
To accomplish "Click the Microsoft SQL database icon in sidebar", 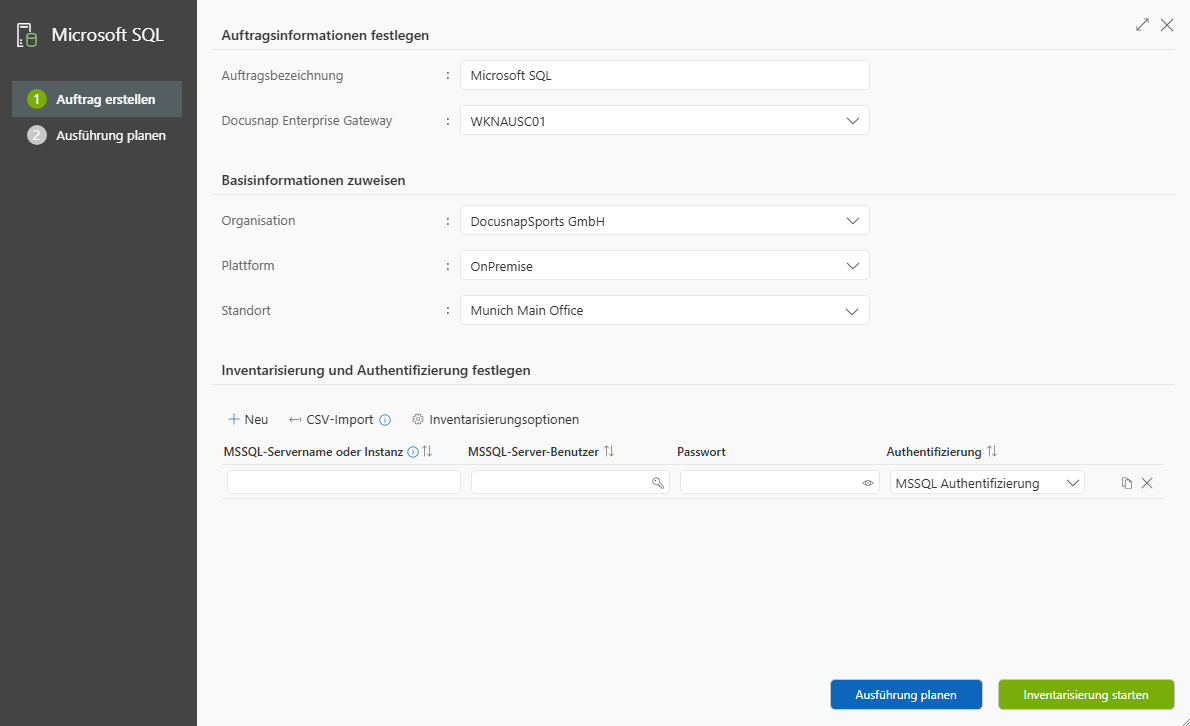I will (x=27, y=35).
